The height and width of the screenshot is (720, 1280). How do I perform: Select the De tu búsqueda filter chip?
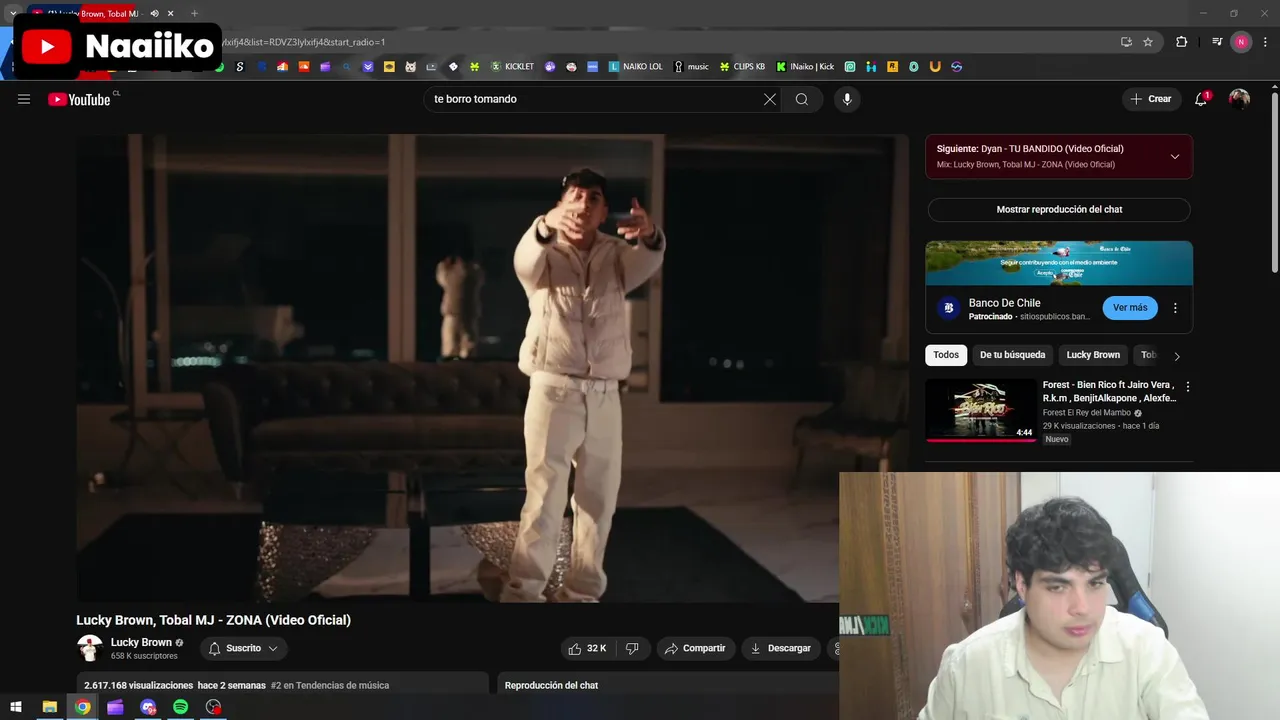[1012, 355]
